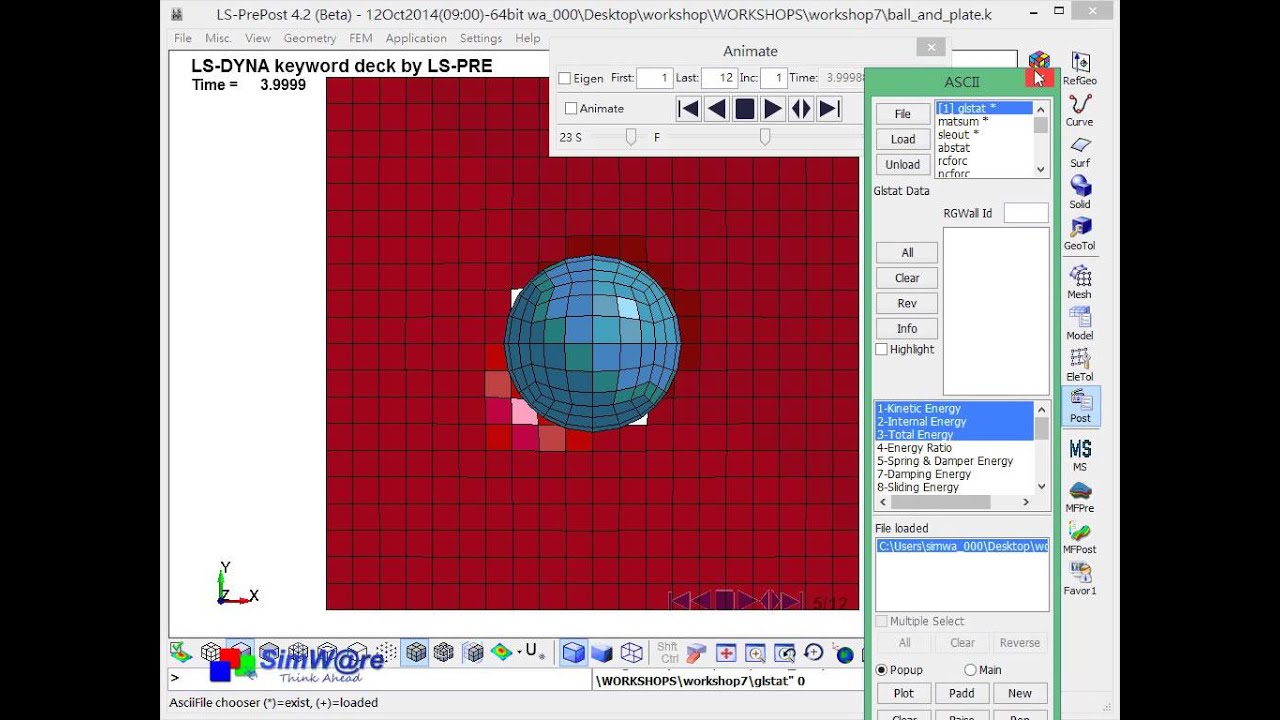1280x720 pixels.
Task: Click the Shft Ctrl toggle in bottom toolbar
Action: tap(668, 653)
